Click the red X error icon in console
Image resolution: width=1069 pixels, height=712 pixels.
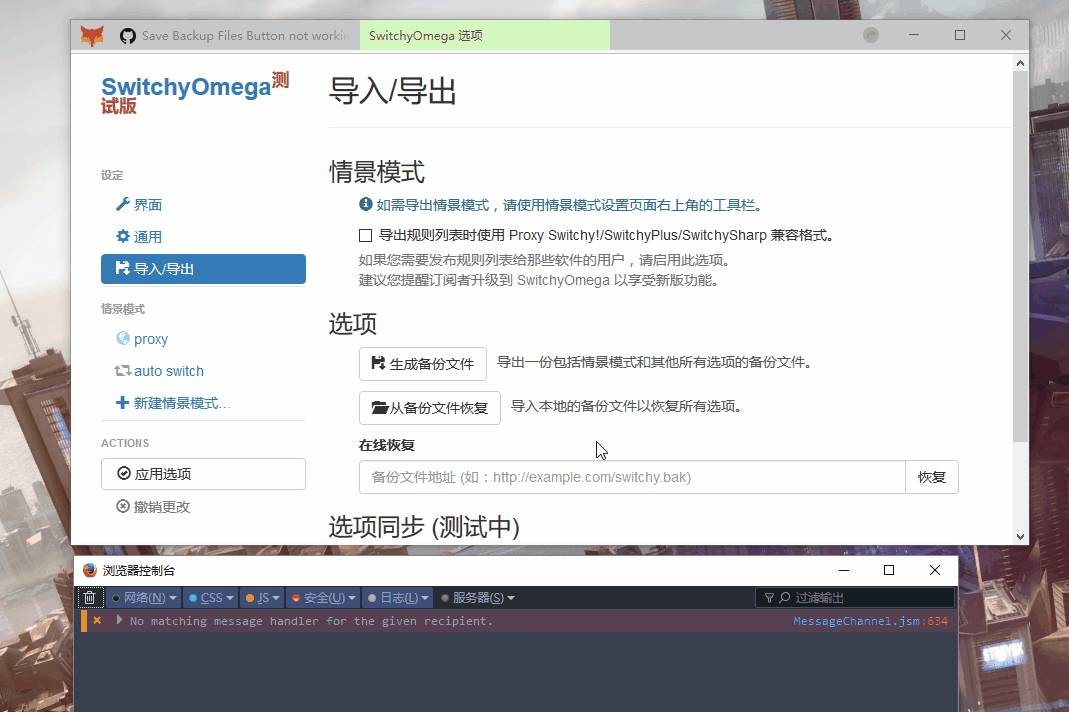(x=97, y=621)
